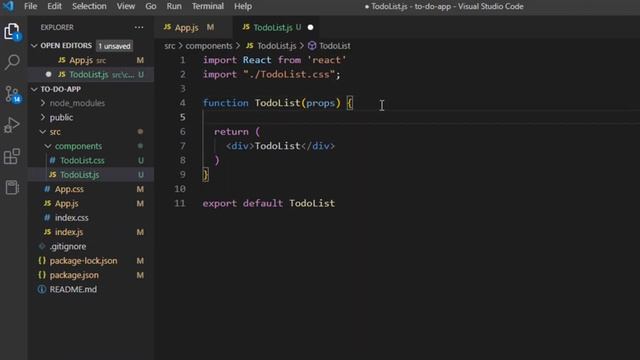The image size is (640, 360).
Task: Open package.json file
Action: 91,275
